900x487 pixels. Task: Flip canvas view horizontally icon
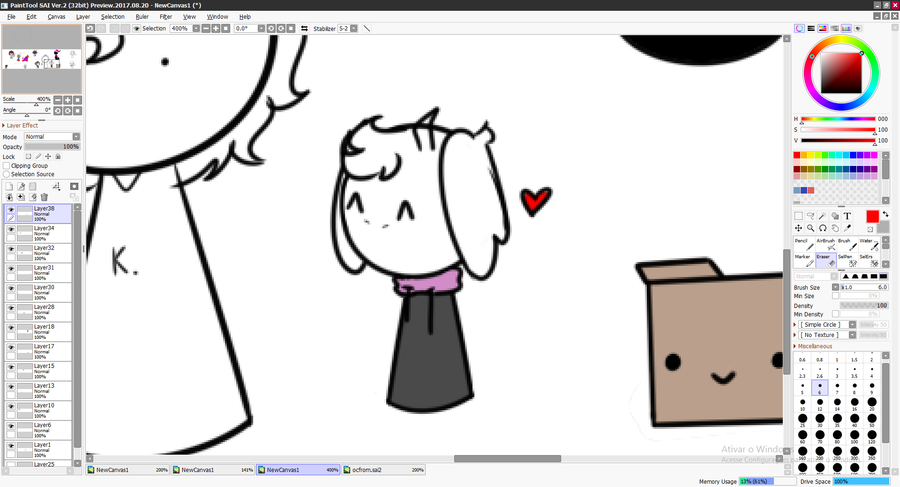click(x=304, y=28)
